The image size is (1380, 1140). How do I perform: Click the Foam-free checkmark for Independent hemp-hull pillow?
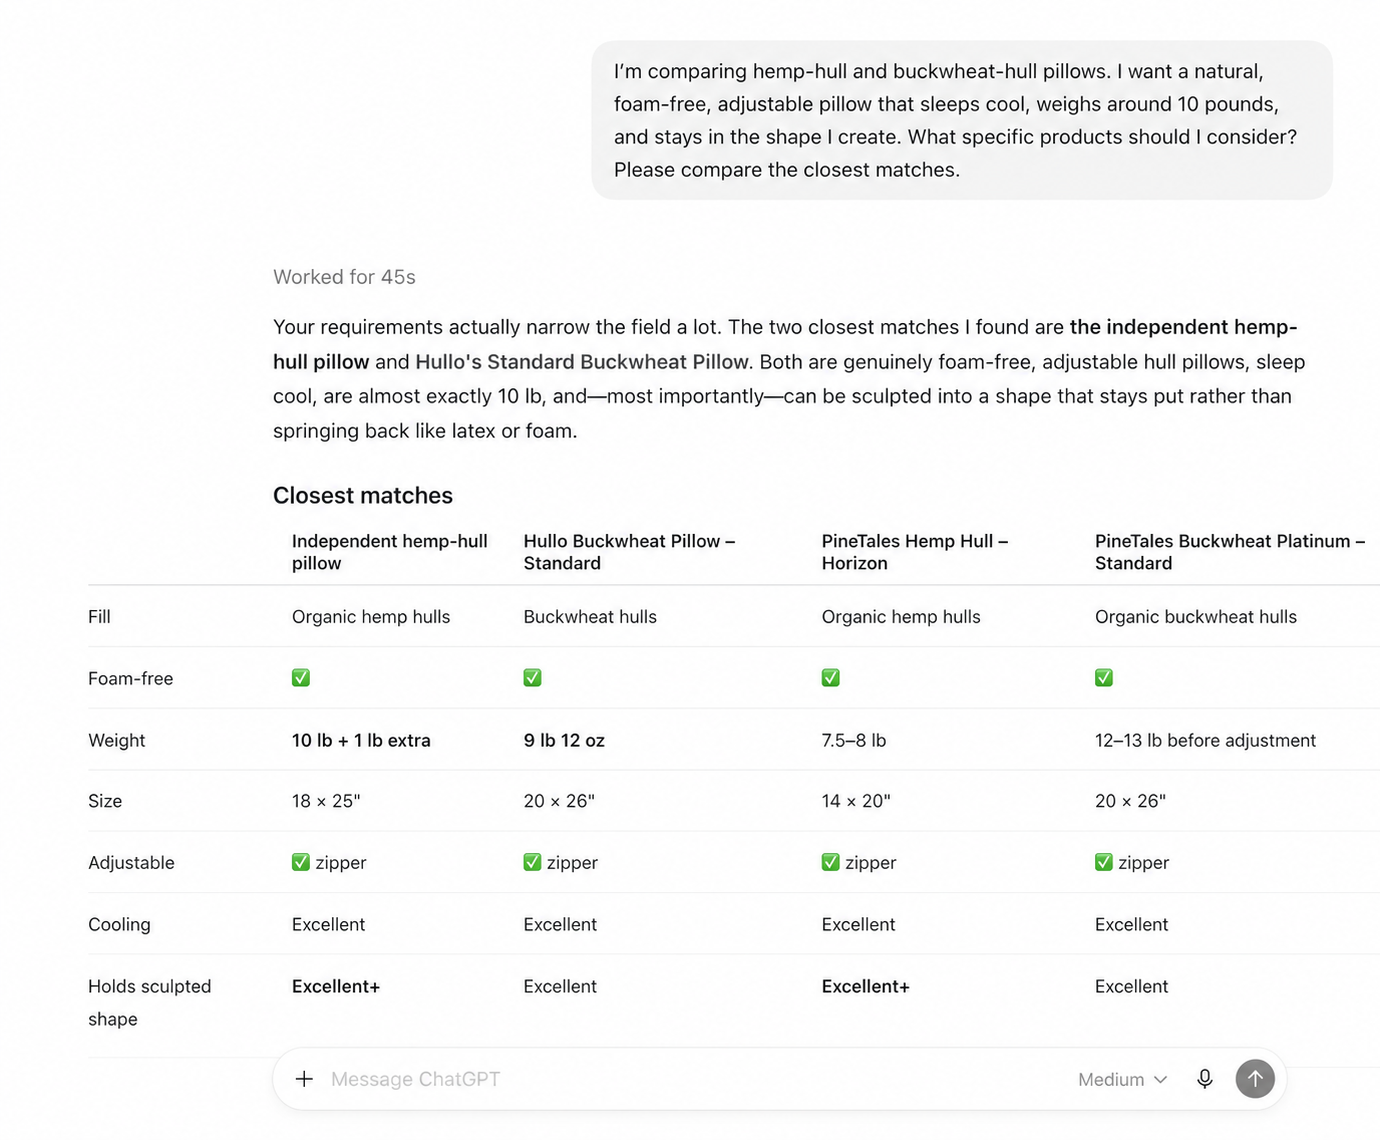301,678
